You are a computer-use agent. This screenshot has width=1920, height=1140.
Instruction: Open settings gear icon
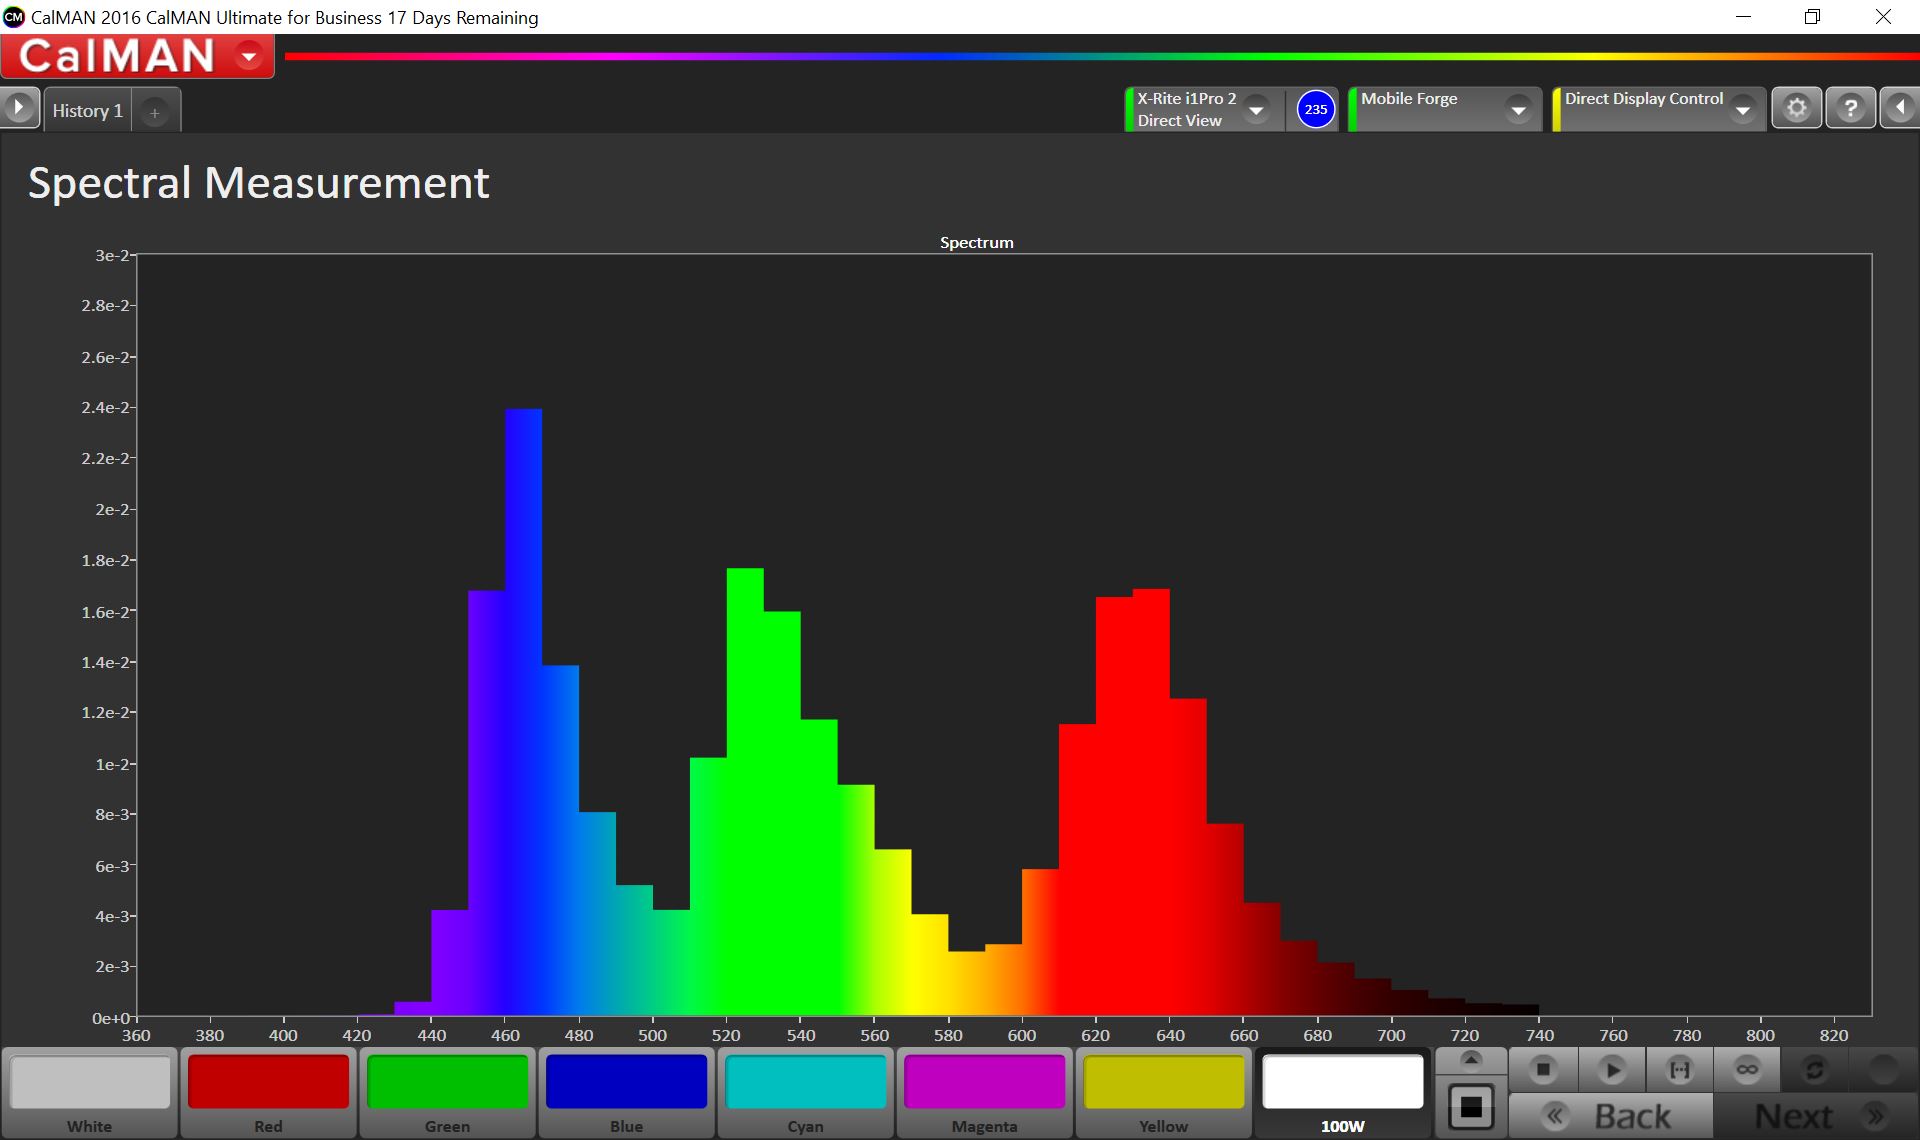pyautogui.click(x=1797, y=108)
